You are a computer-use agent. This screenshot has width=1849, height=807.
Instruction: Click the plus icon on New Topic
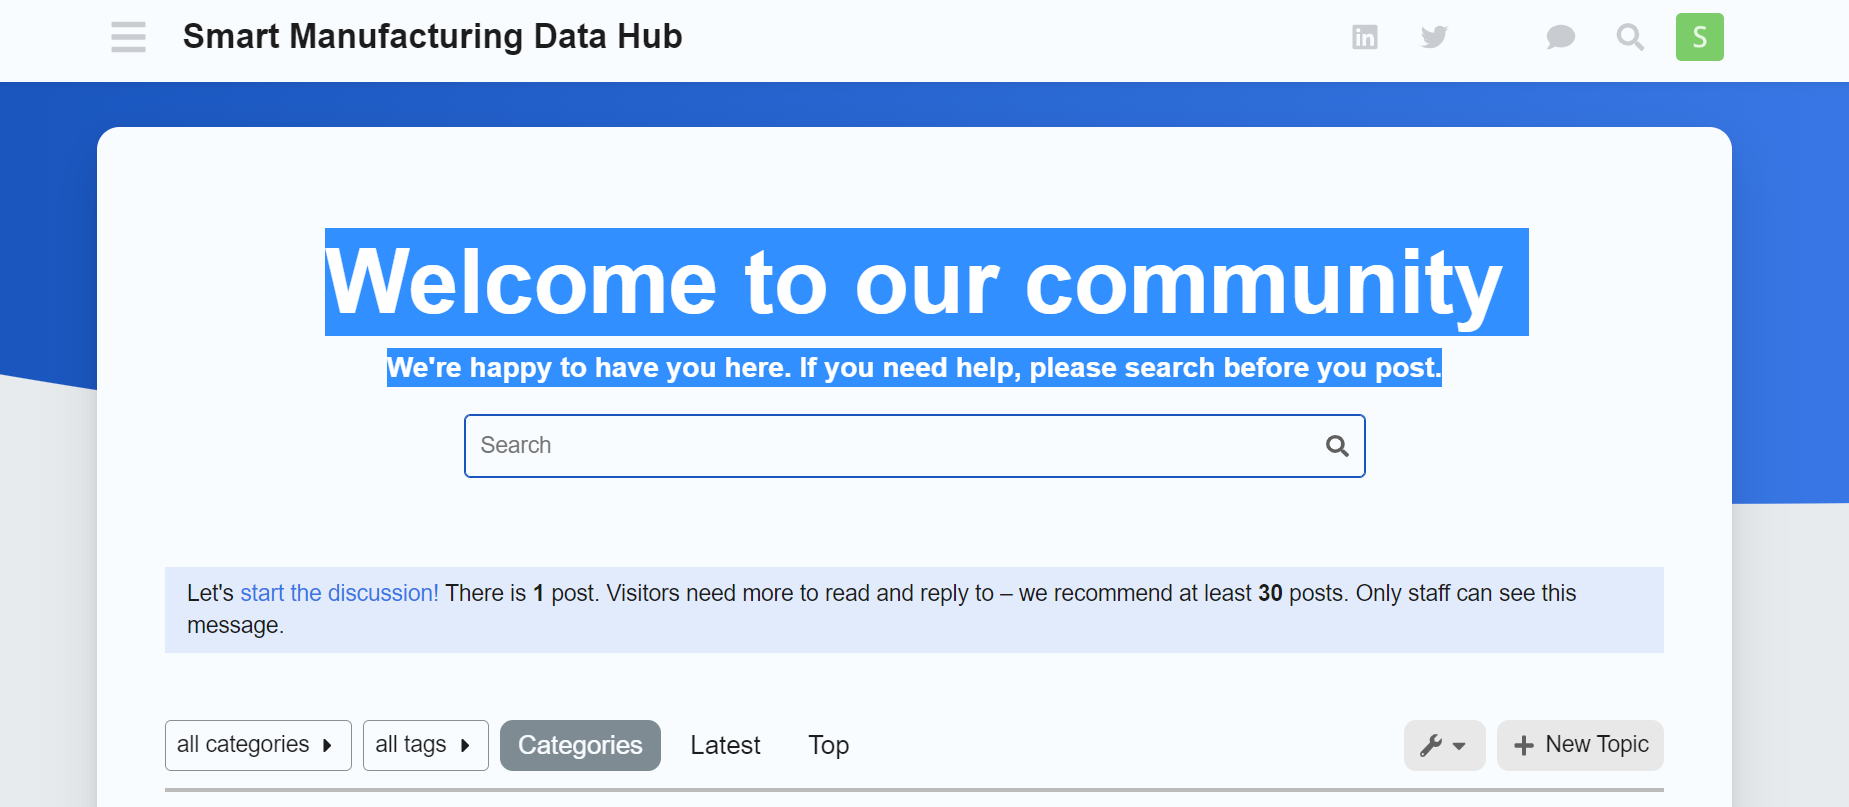coord(1523,745)
